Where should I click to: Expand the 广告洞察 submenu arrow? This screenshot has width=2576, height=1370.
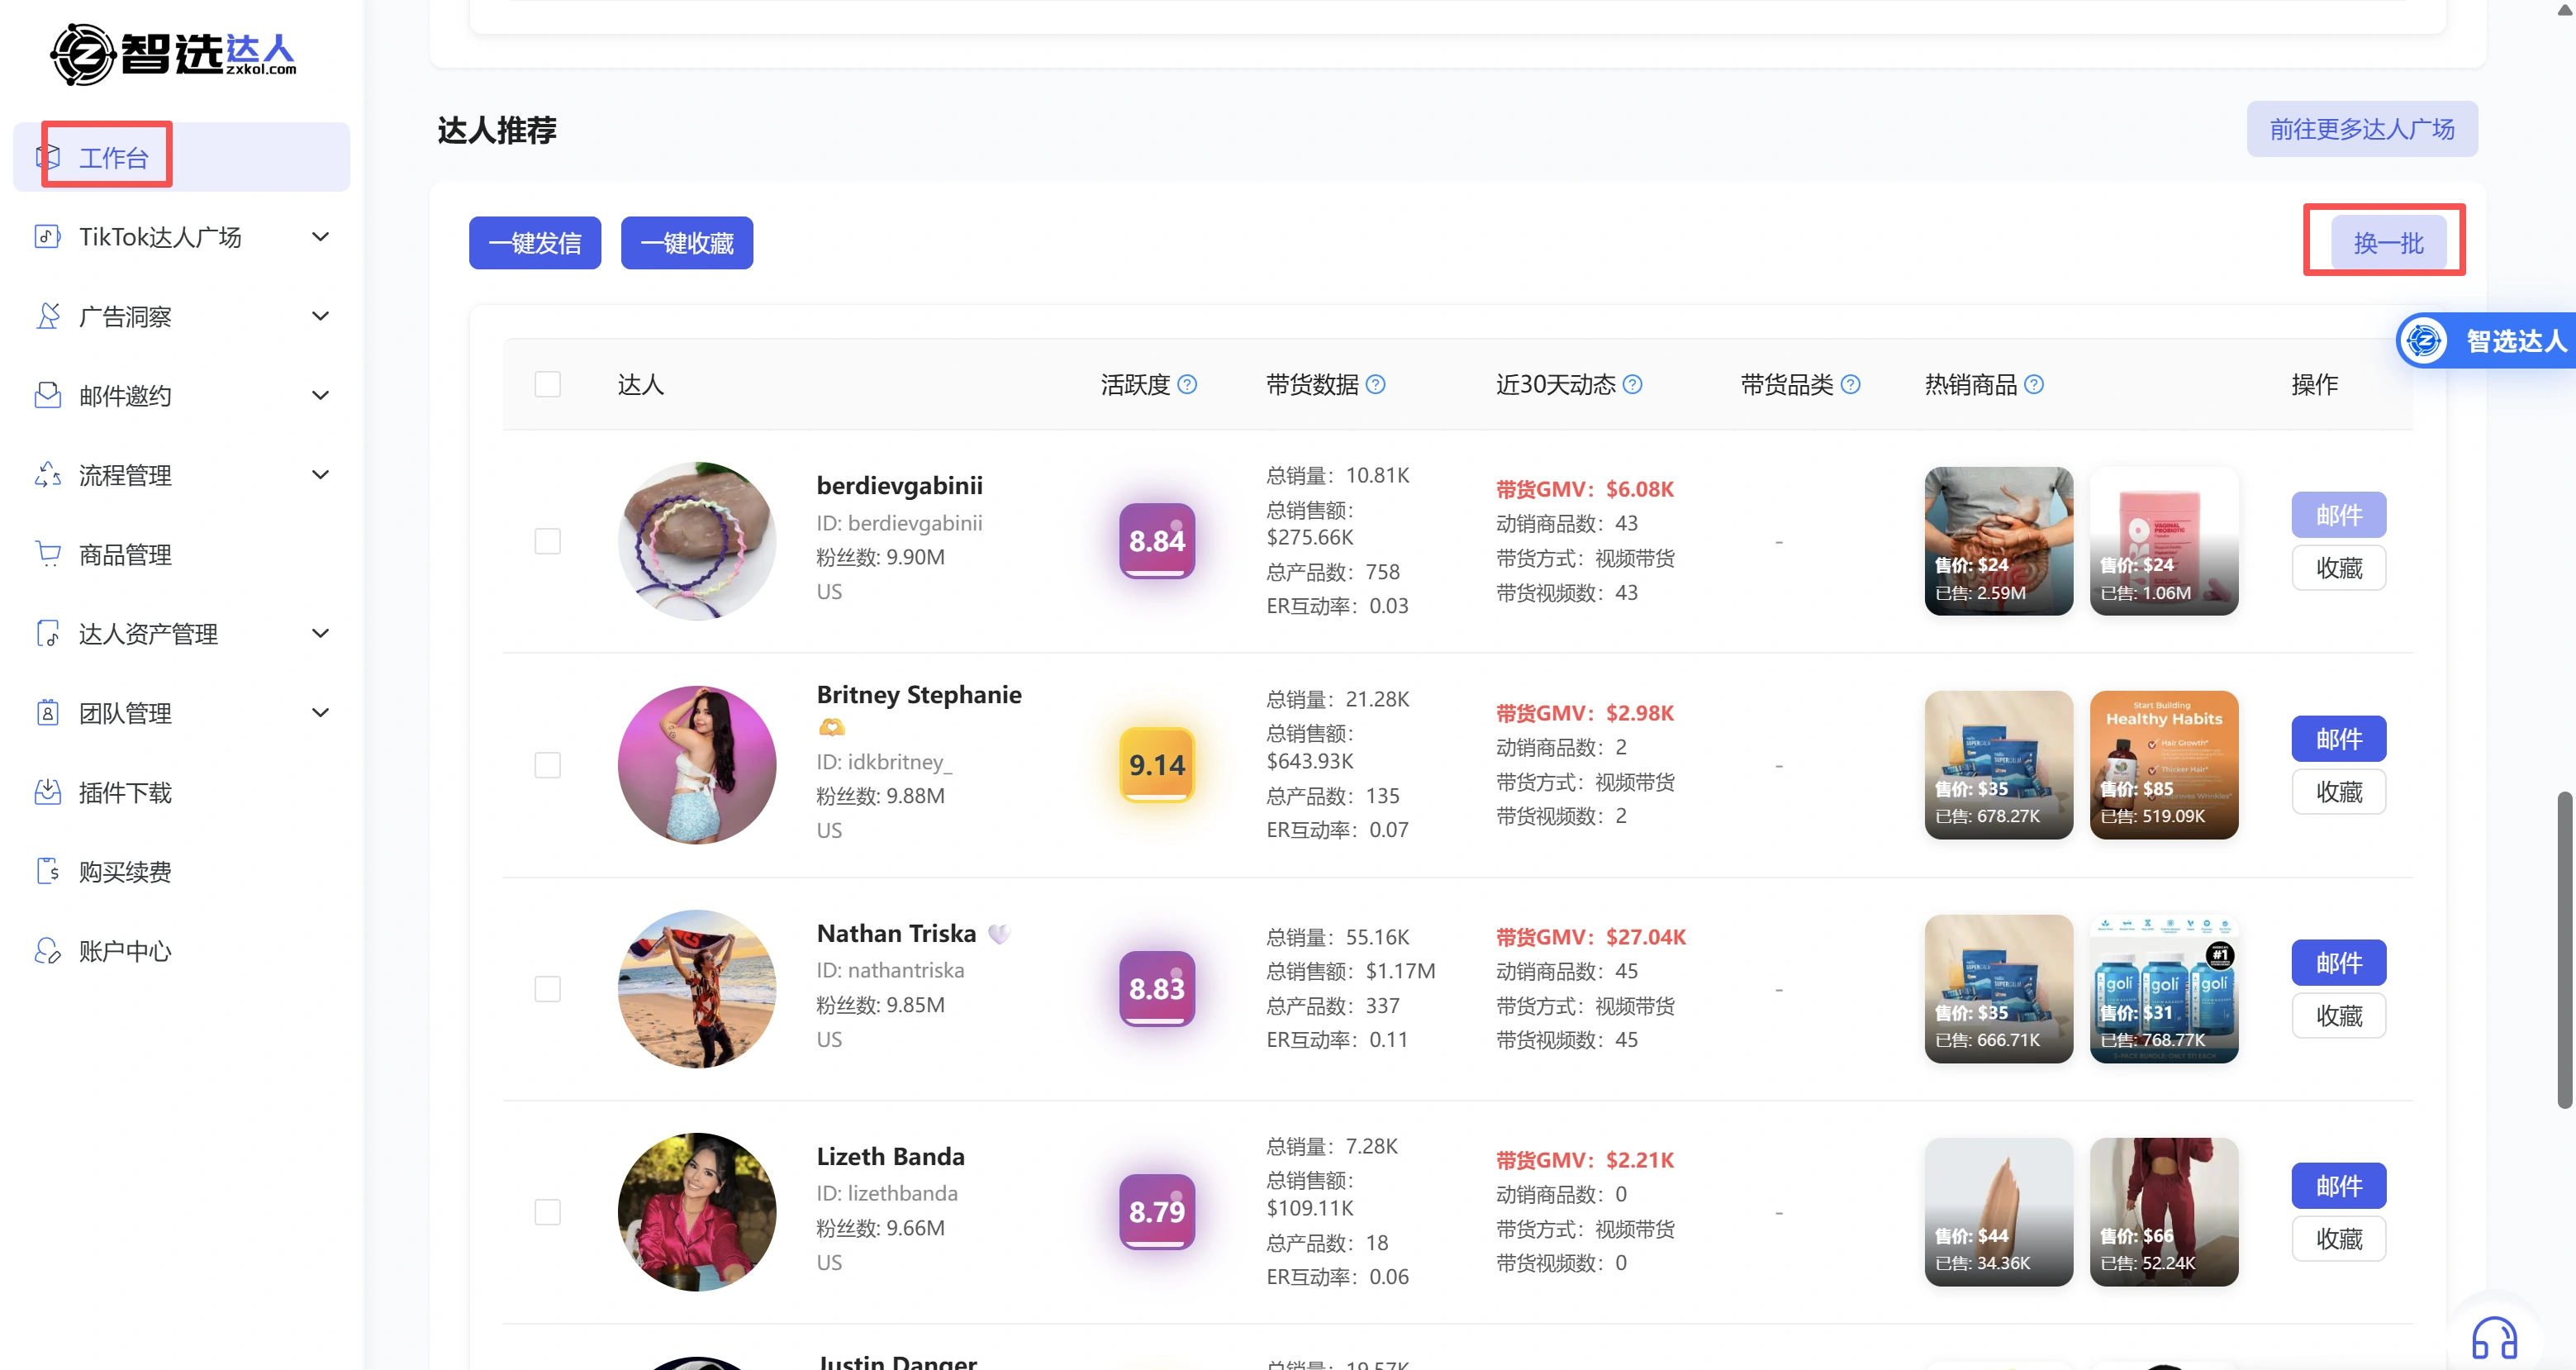pos(320,316)
